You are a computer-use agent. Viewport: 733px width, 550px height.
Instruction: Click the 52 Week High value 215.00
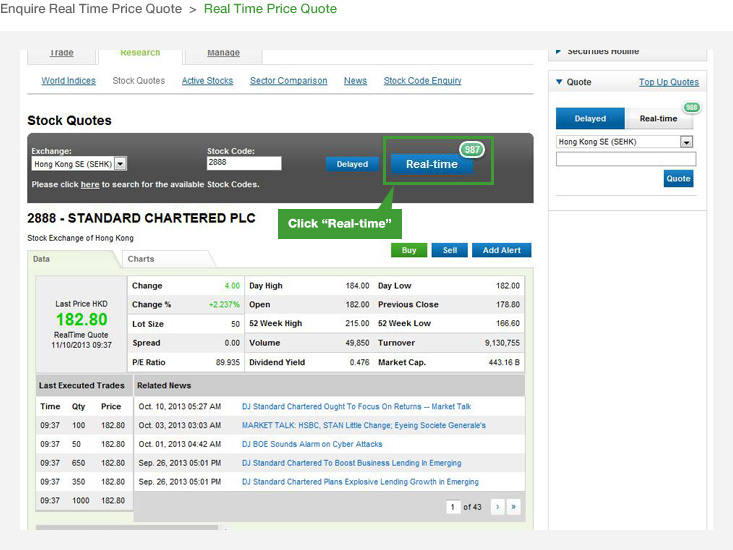click(357, 323)
